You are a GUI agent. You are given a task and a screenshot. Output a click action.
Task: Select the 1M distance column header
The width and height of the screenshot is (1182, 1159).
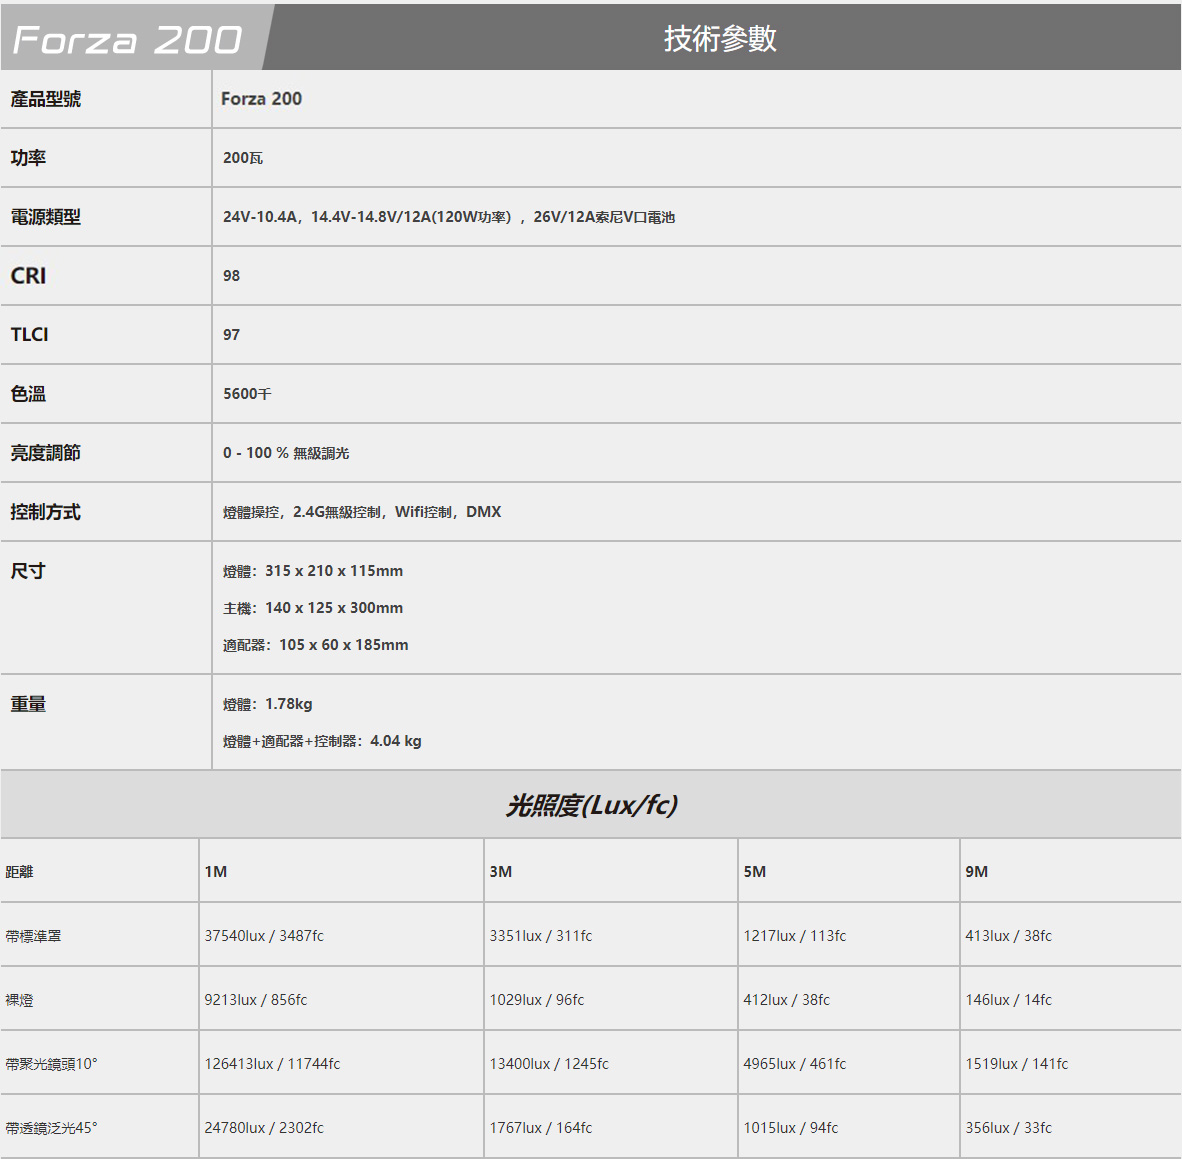(x=216, y=872)
